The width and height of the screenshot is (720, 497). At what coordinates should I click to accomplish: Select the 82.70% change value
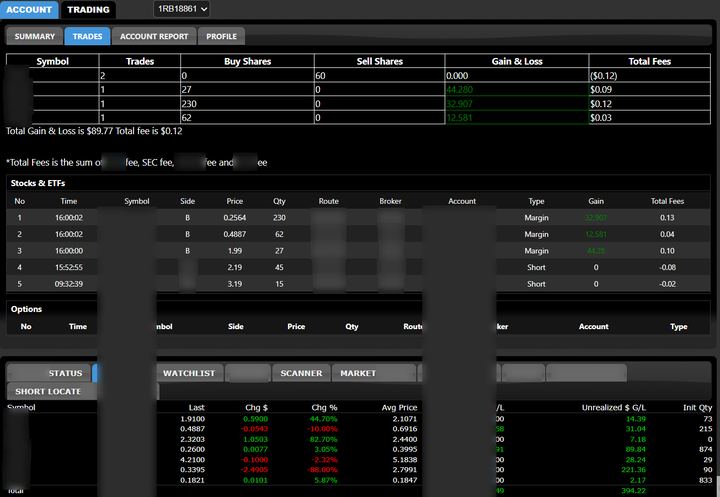click(x=323, y=439)
